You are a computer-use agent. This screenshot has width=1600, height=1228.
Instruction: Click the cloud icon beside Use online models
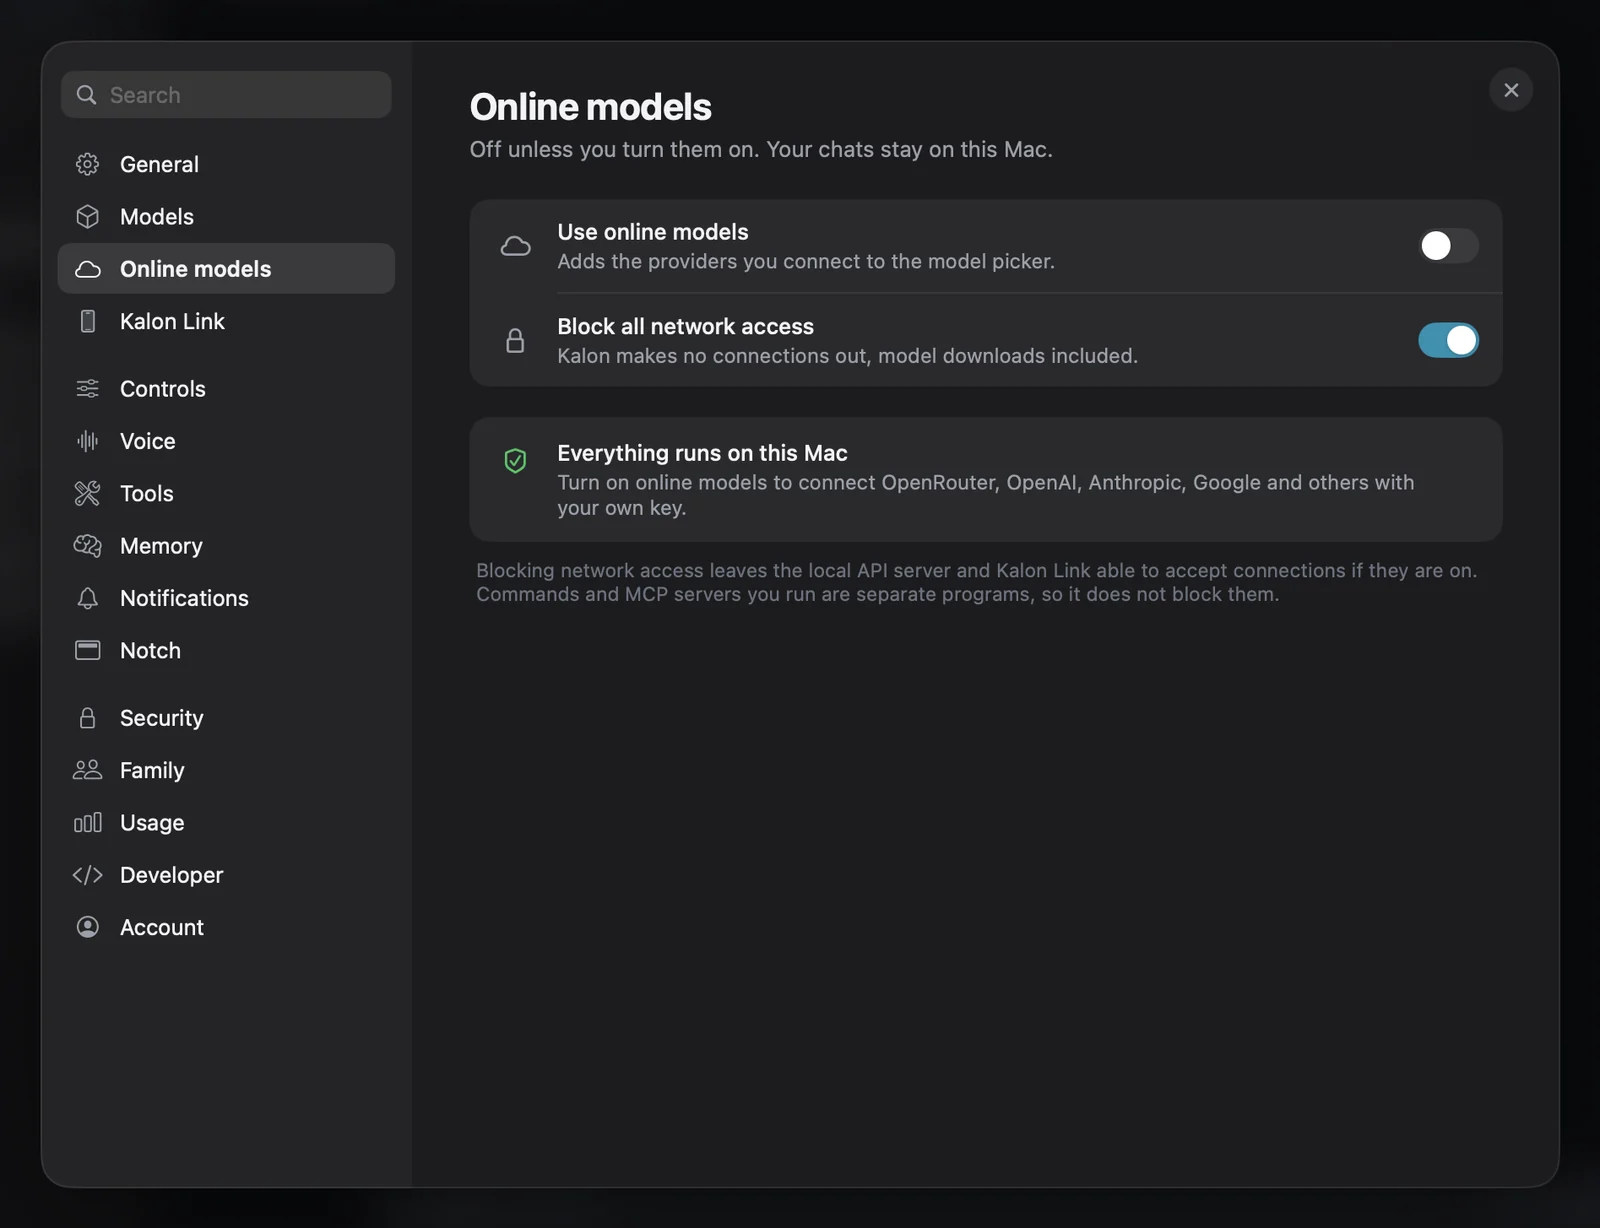515,246
